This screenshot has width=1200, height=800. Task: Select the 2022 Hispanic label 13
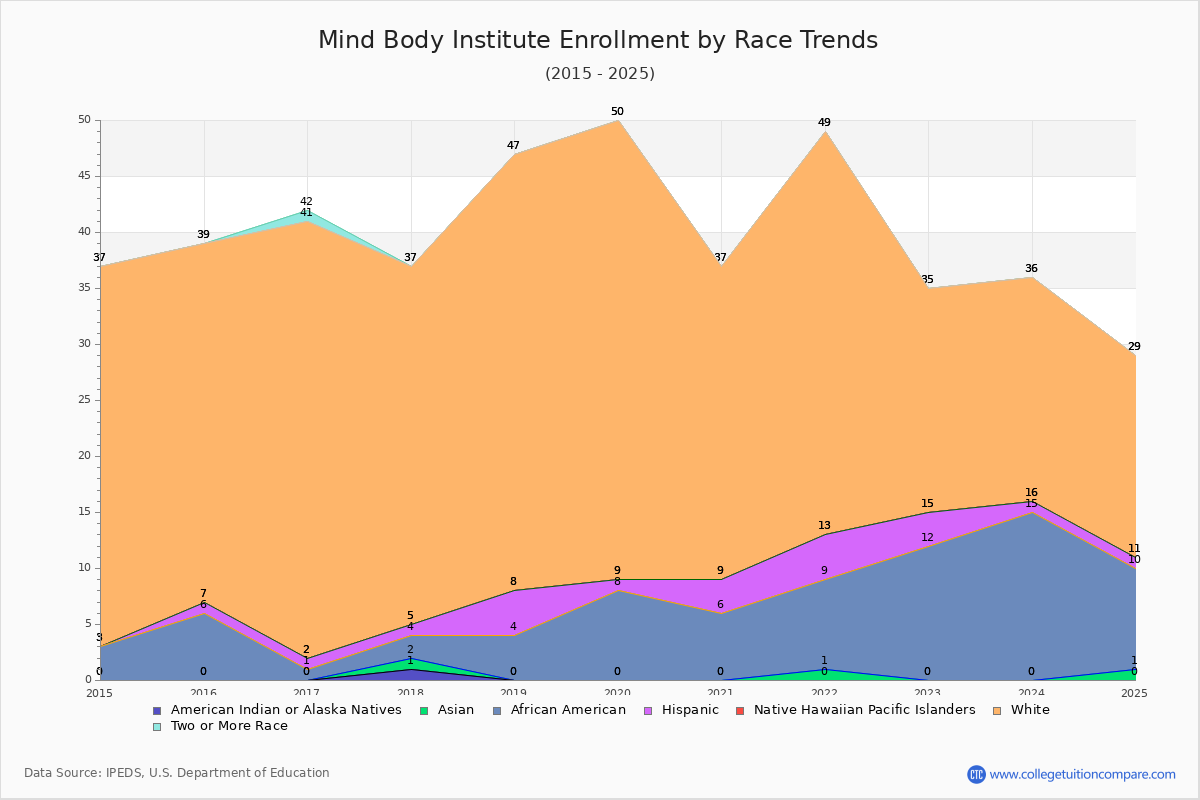[824, 526]
